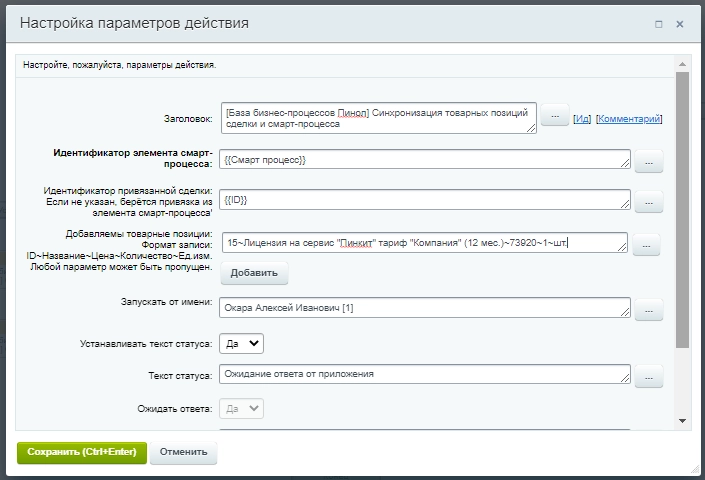Focus the {{Смарт процесс}} input field

pyautogui.click(x=425, y=160)
